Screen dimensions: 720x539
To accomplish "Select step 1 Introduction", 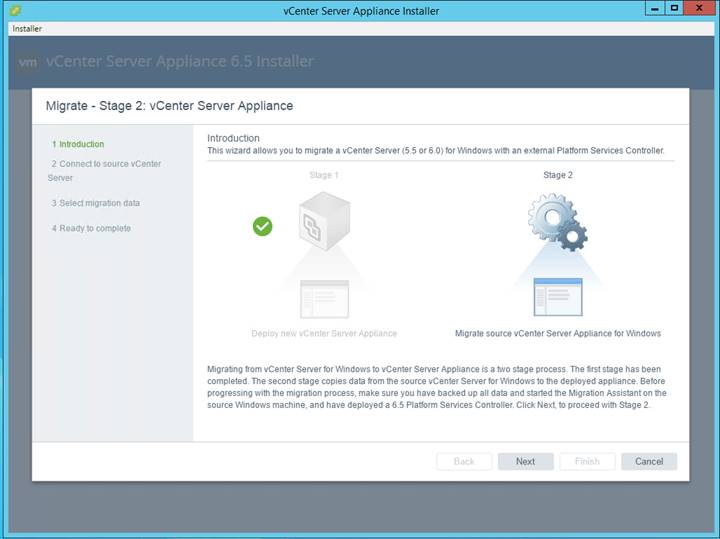I will 78,144.
